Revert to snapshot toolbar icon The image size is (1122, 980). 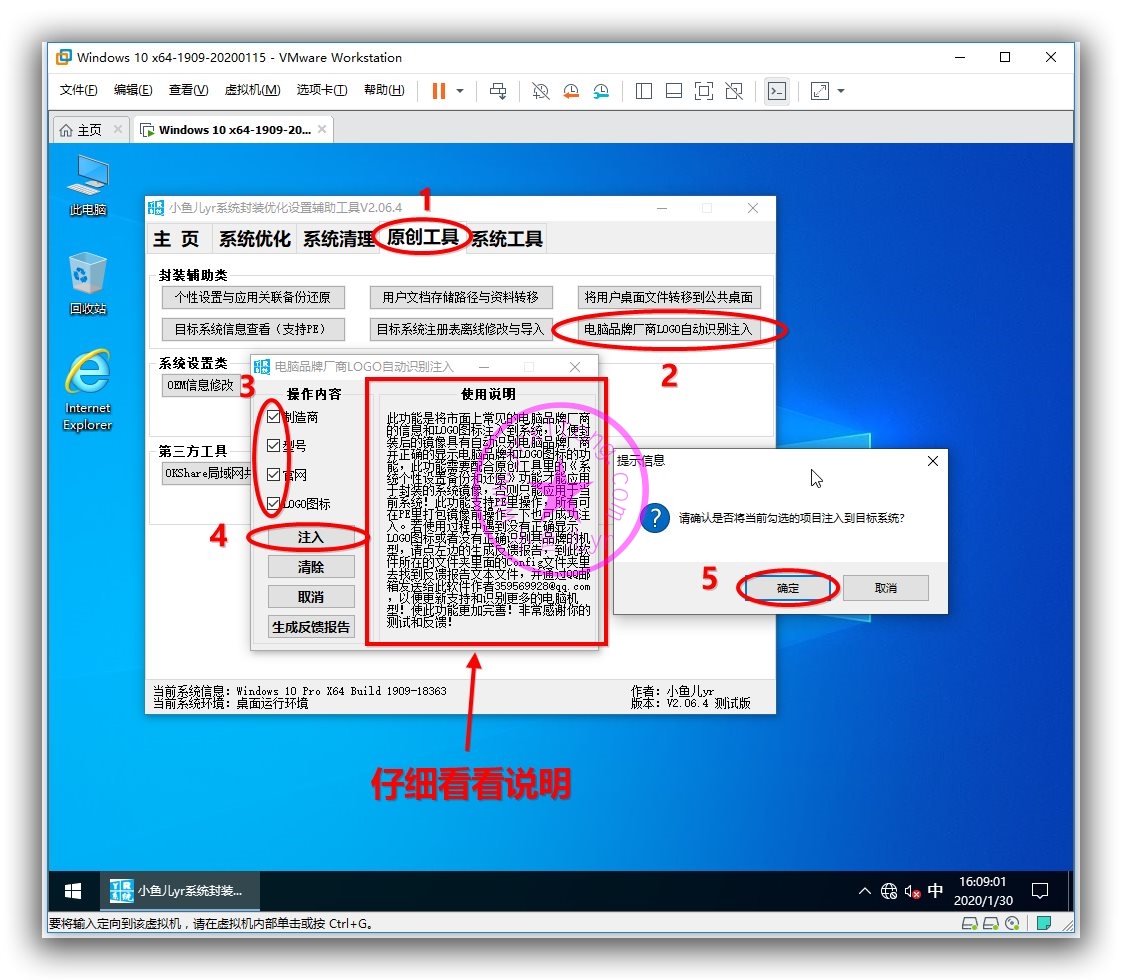[571, 91]
